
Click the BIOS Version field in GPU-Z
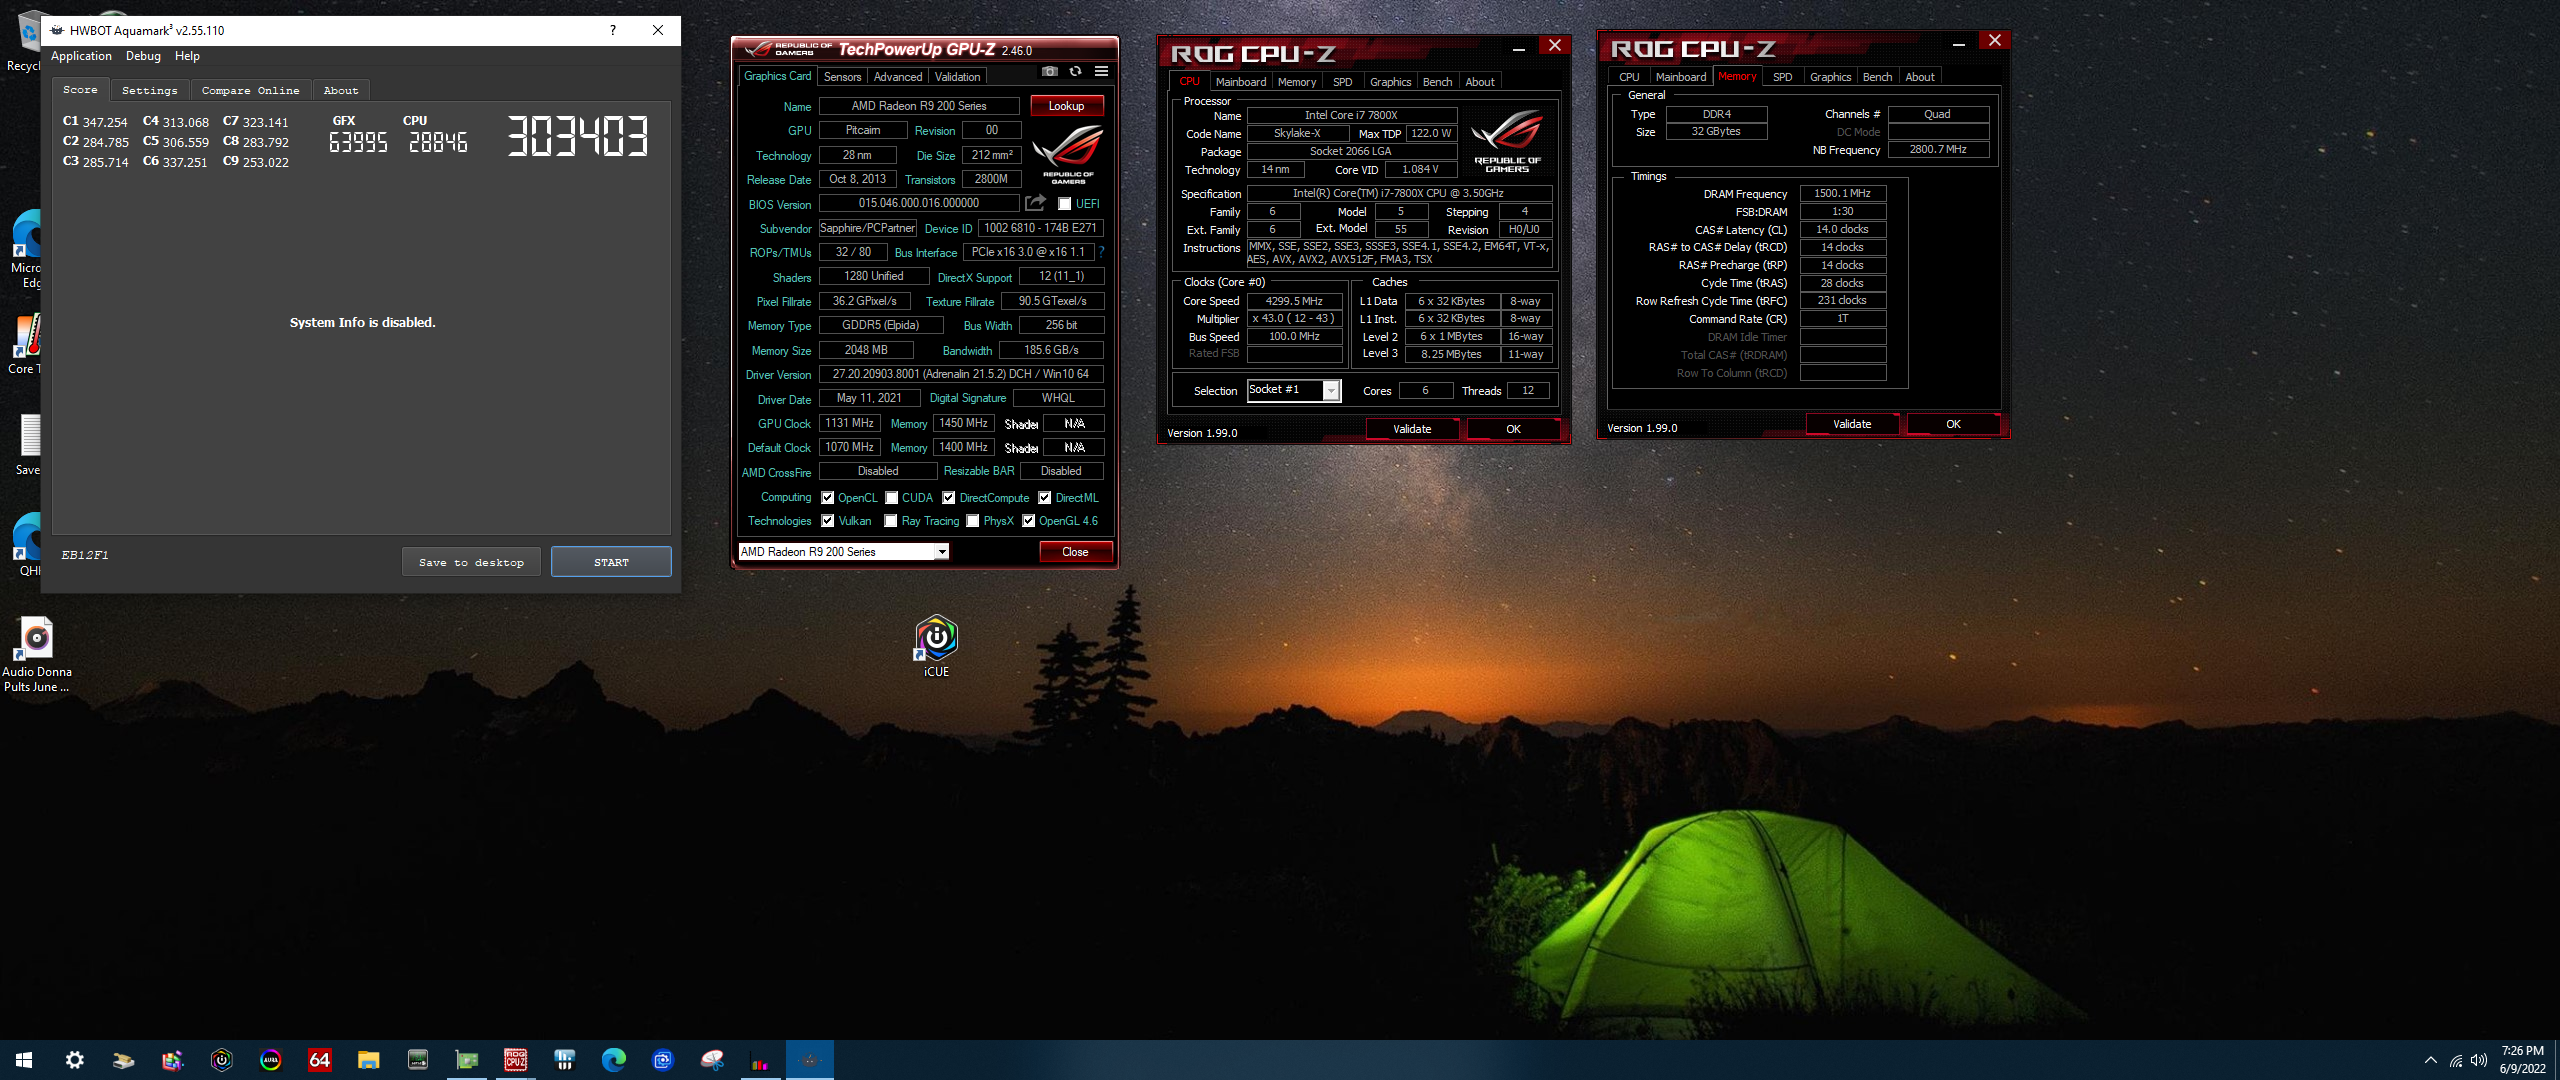[x=919, y=203]
